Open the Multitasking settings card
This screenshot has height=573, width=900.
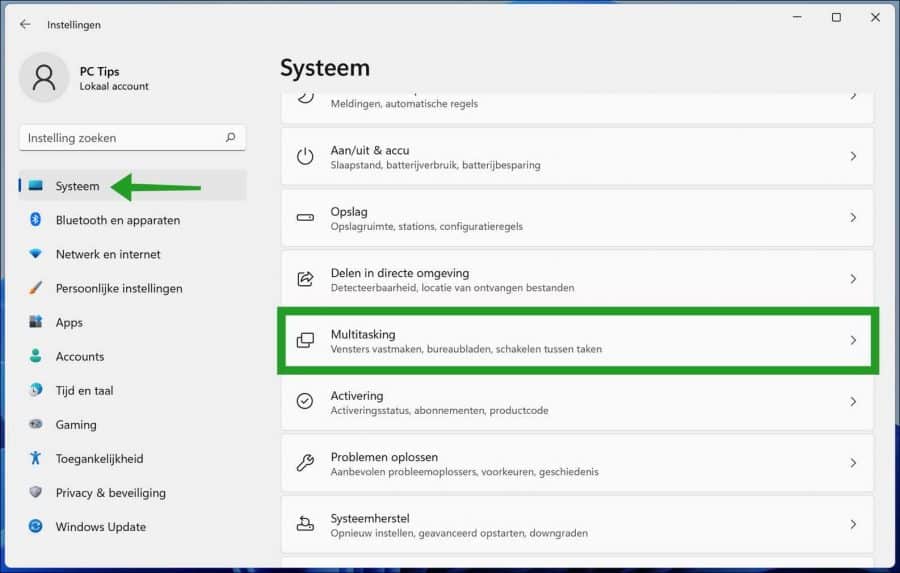pos(577,340)
